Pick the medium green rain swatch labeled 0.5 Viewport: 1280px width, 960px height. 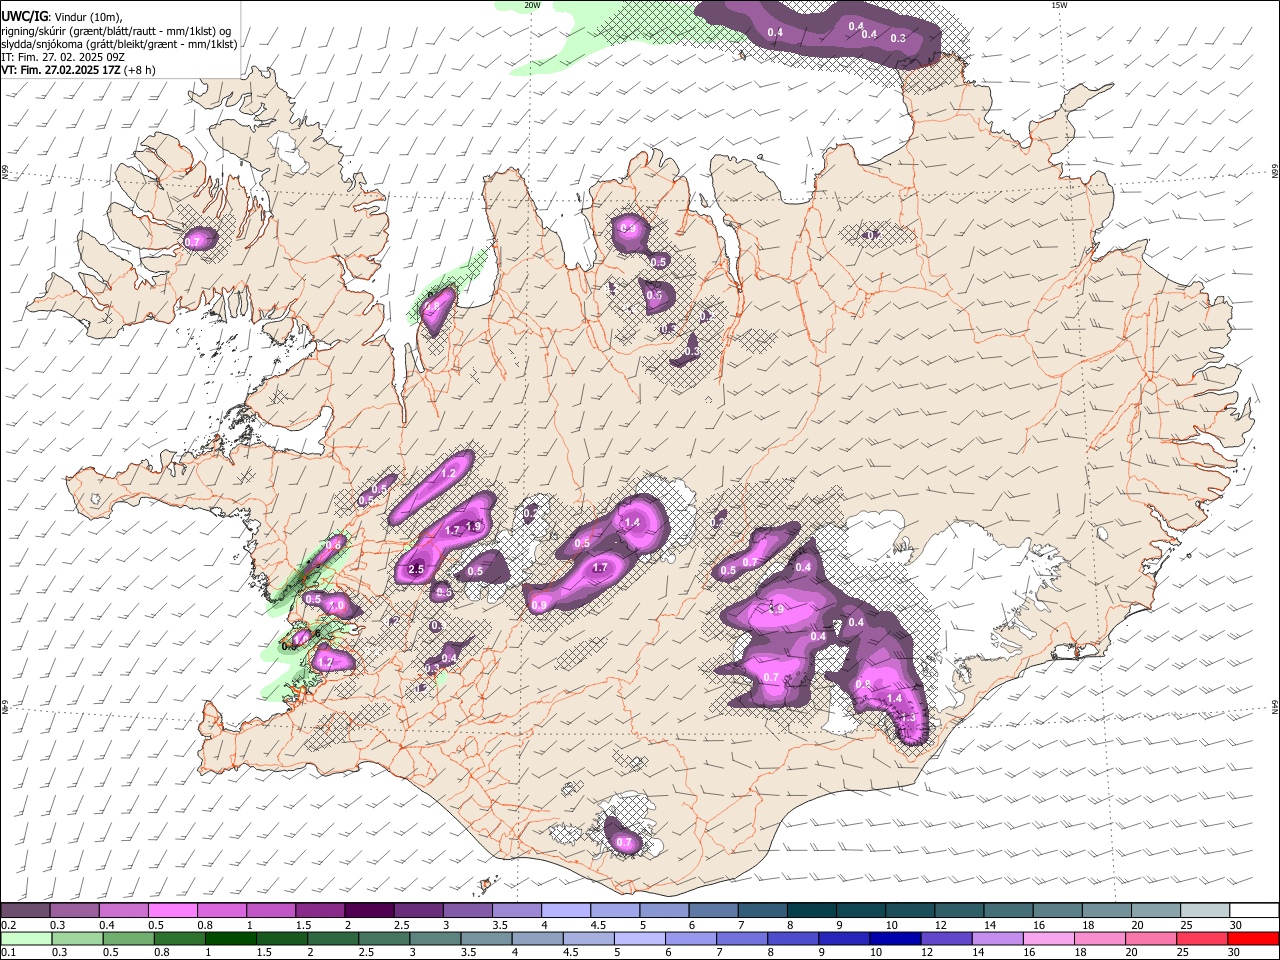tap(129, 939)
